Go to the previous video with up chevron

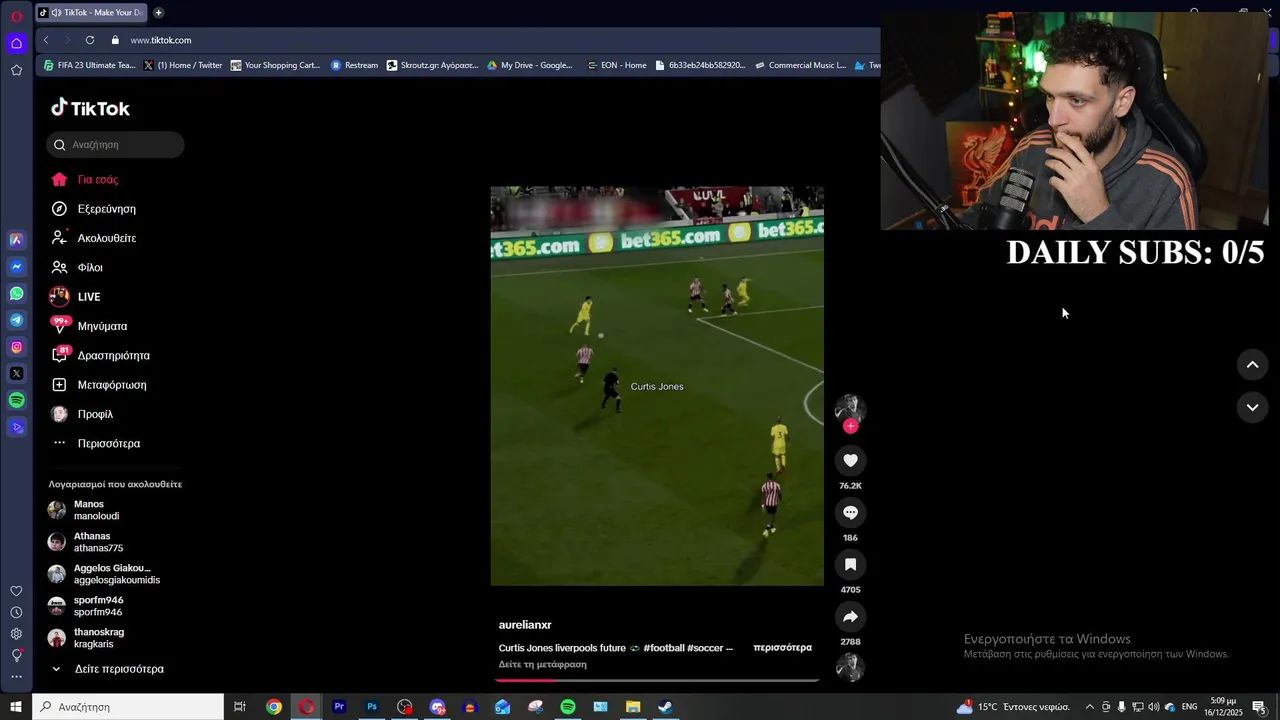click(1252, 365)
